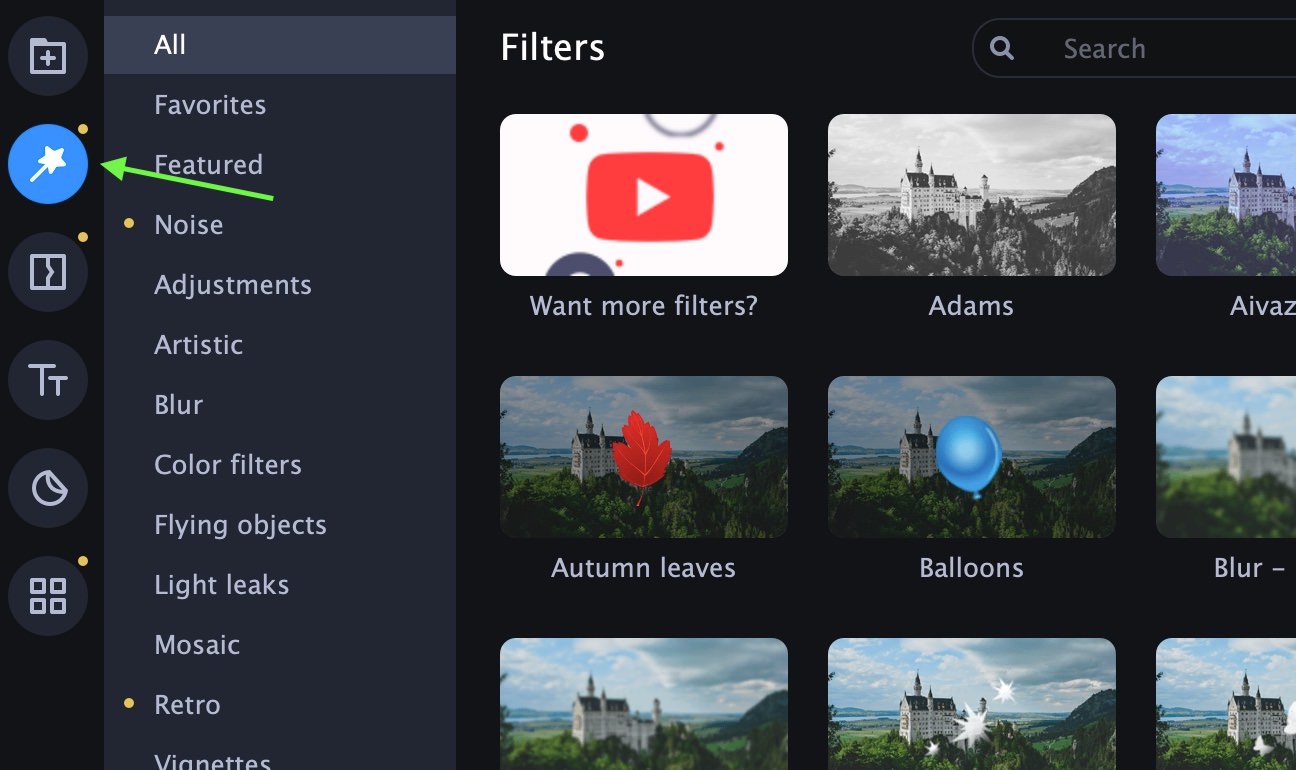Open the Titles text icon
This screenshot has width=1296, height=770.
[x=48, y=380]
